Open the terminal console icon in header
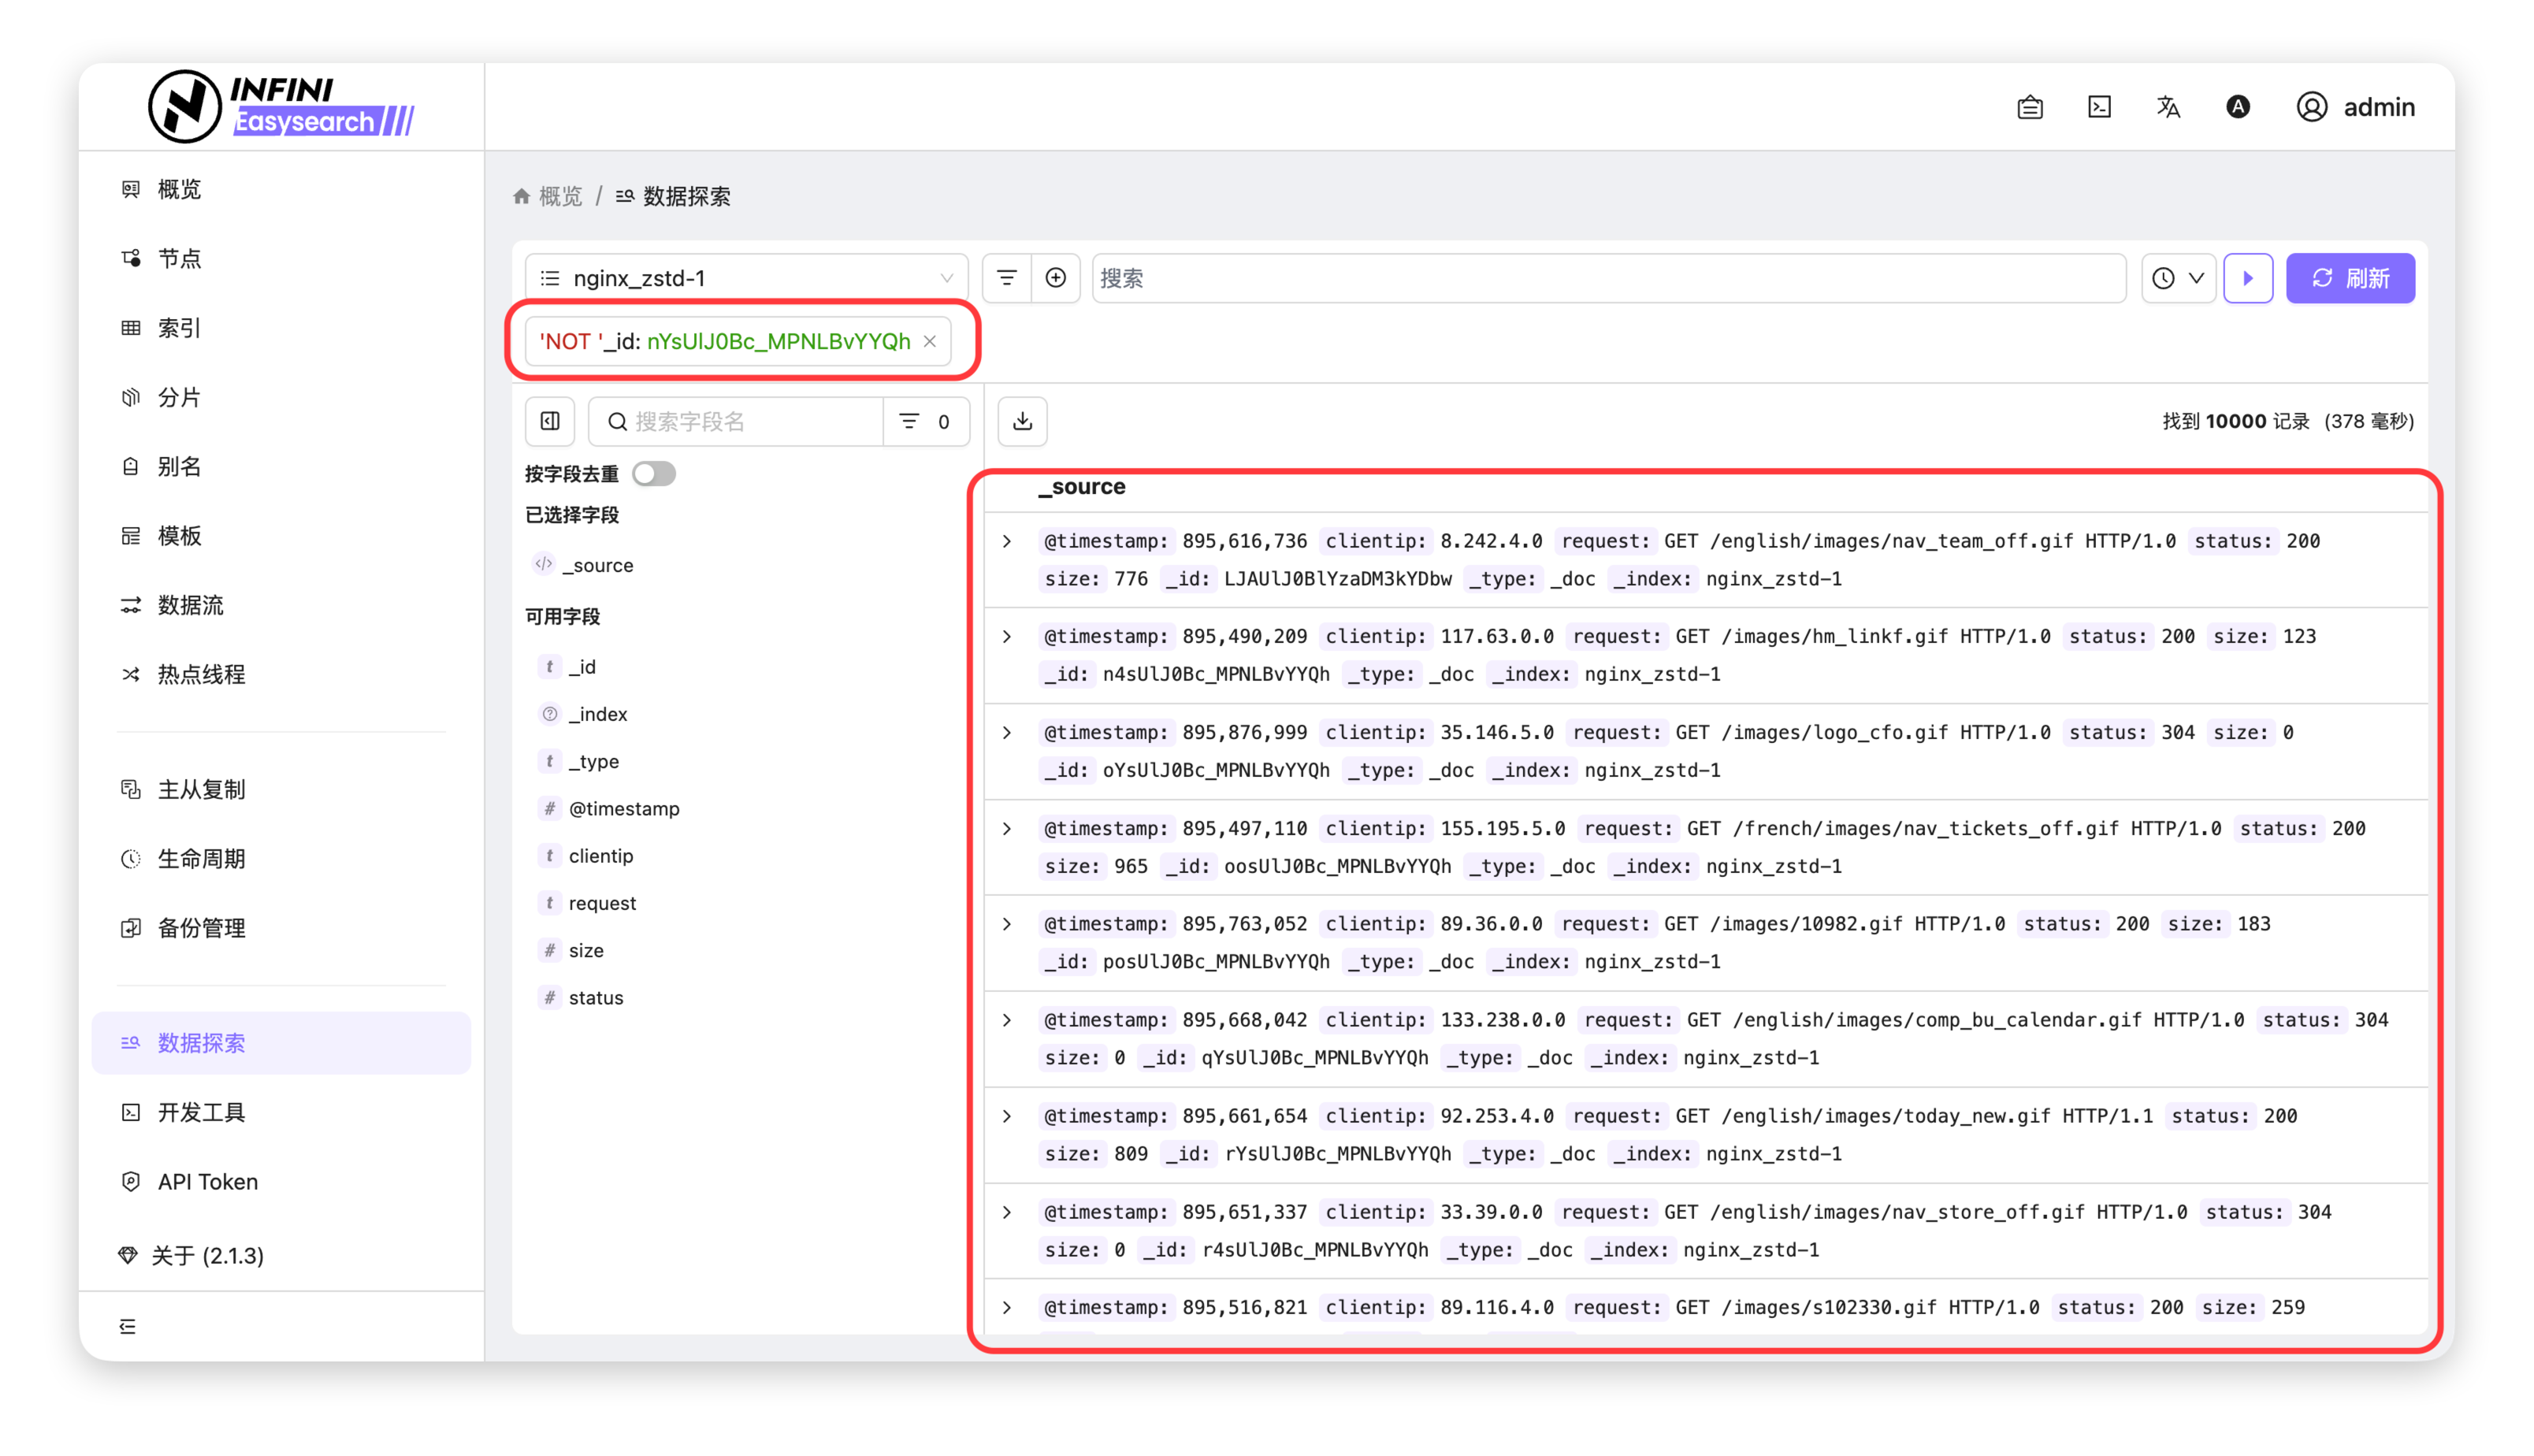Screen dimensions: 2534x1456 coord(2099,107)
